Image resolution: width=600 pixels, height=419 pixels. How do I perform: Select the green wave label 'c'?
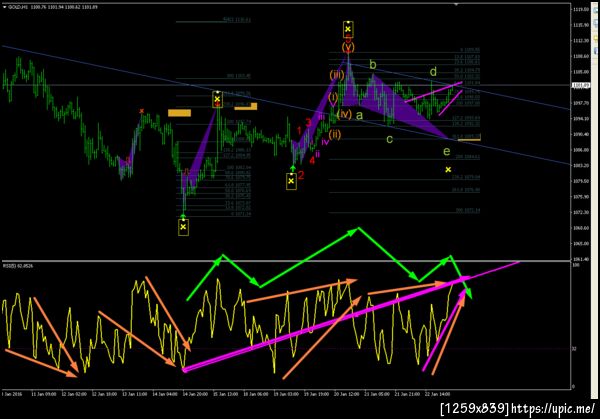pyautogui.click(x=389, y=139)
